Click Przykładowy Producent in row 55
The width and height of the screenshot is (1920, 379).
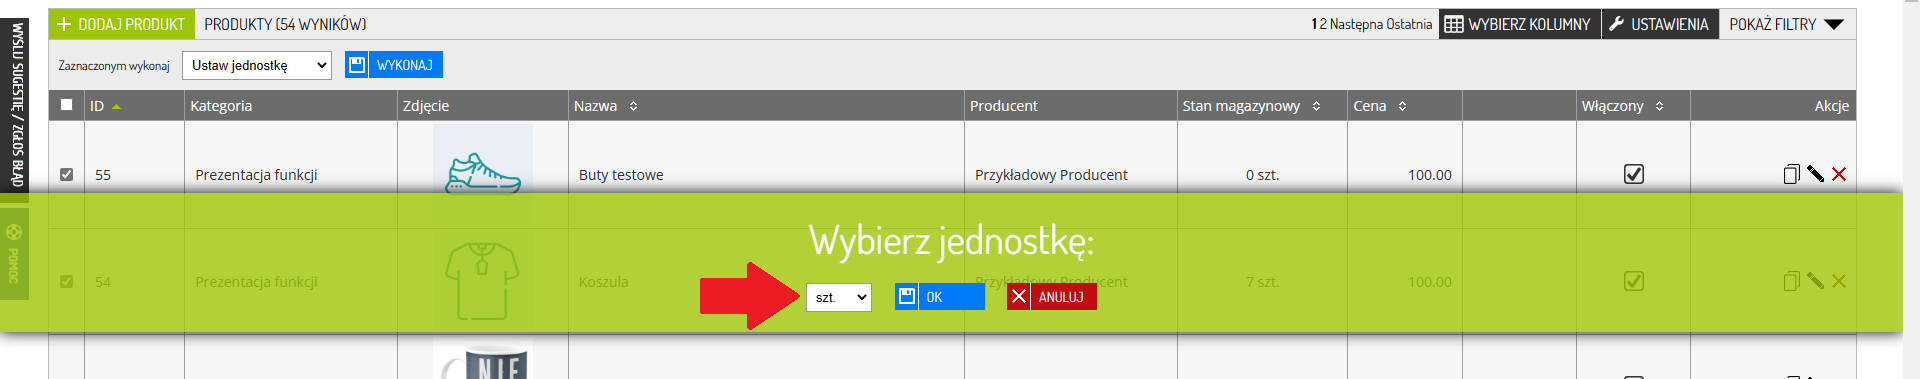(x=1051, y=175)
